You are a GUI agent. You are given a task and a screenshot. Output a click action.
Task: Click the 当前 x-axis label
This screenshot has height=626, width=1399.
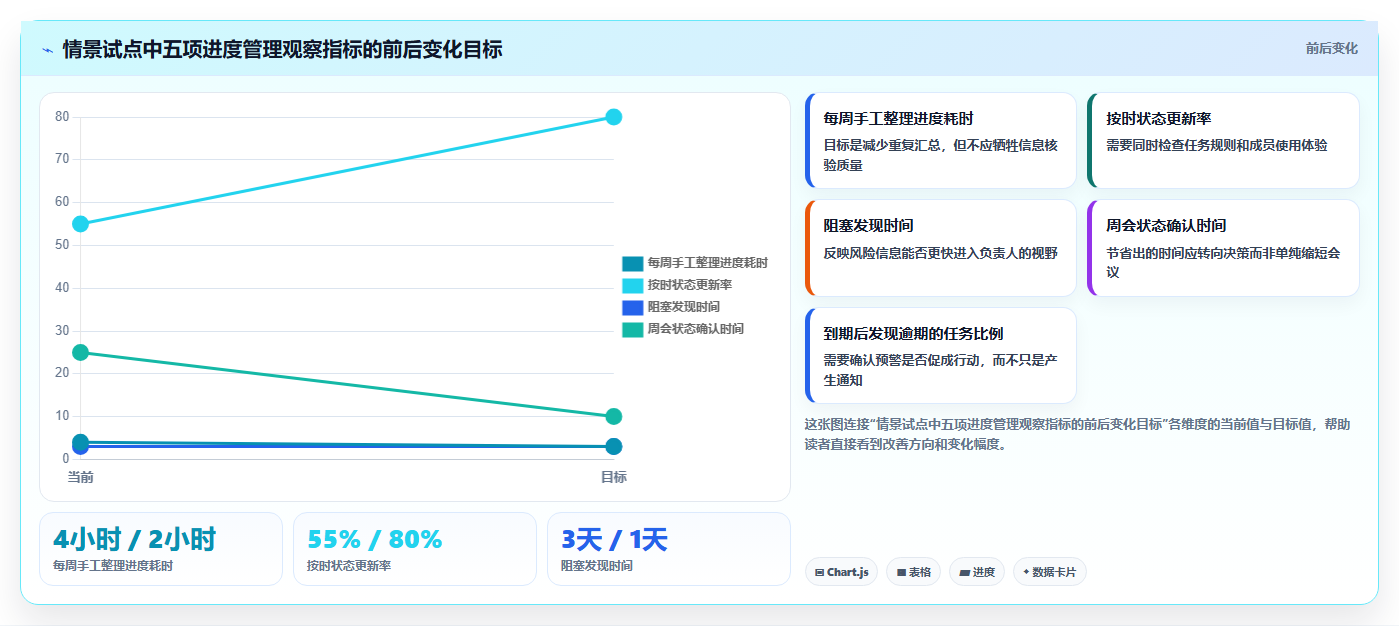(x=81, y=477)
